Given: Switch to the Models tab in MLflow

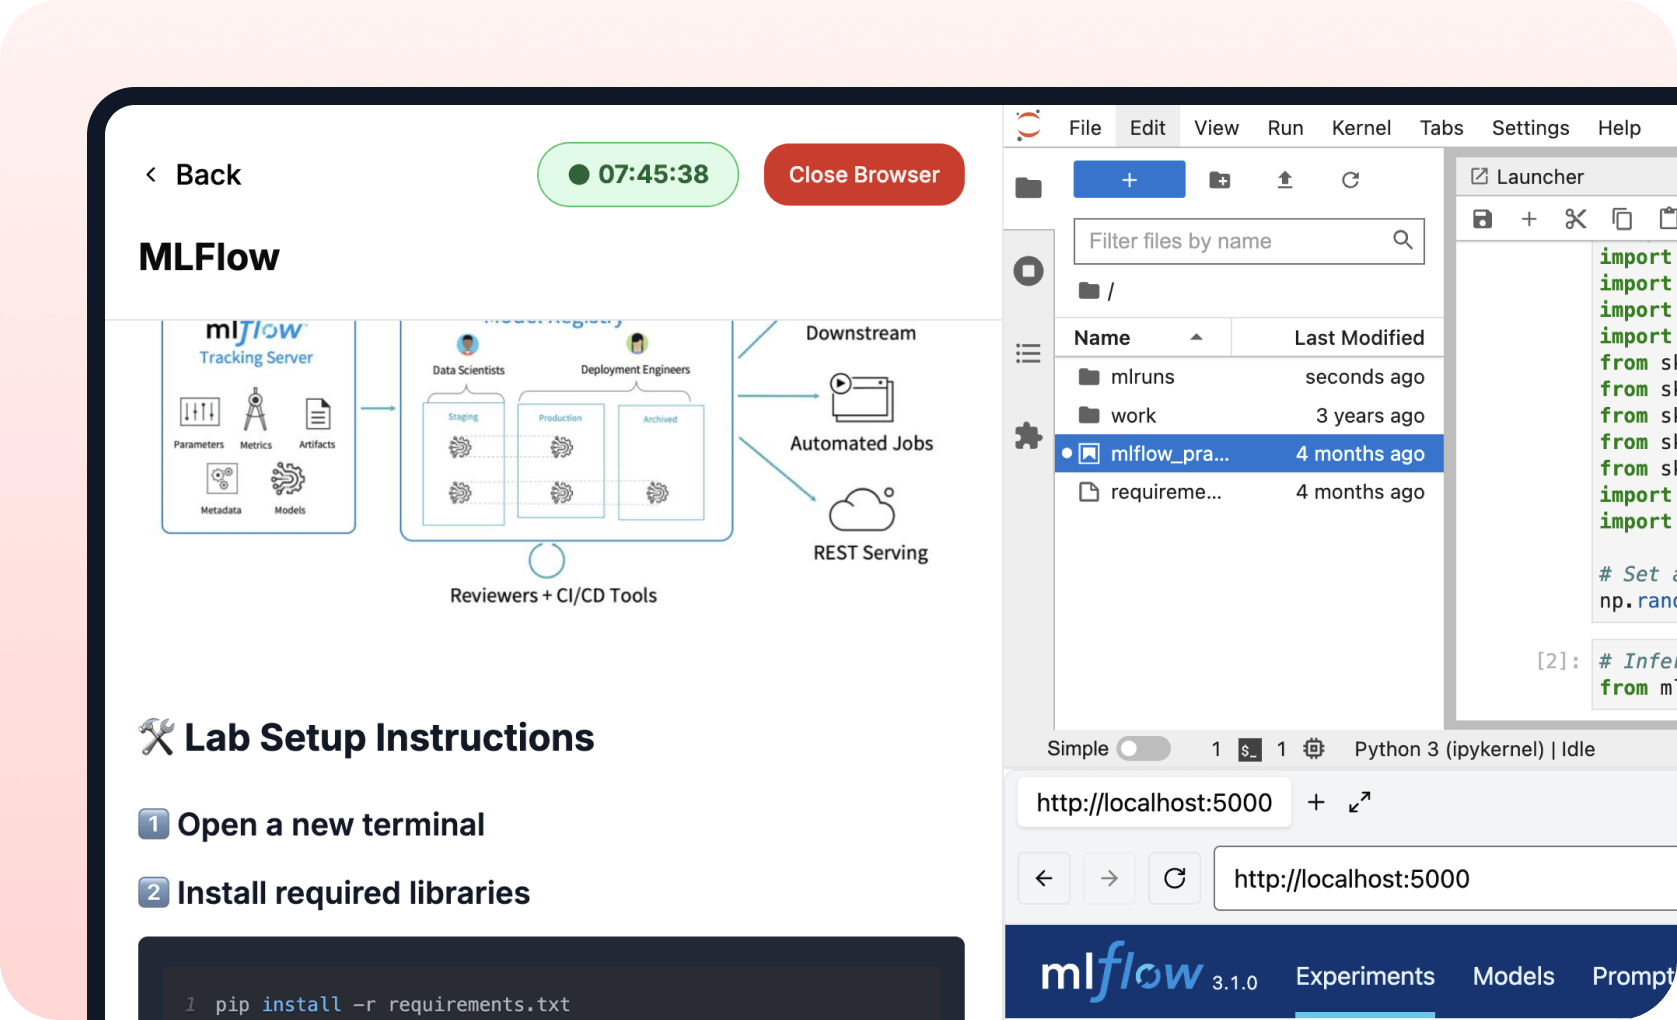Looking at the screenshot, I should point(1513,976).
